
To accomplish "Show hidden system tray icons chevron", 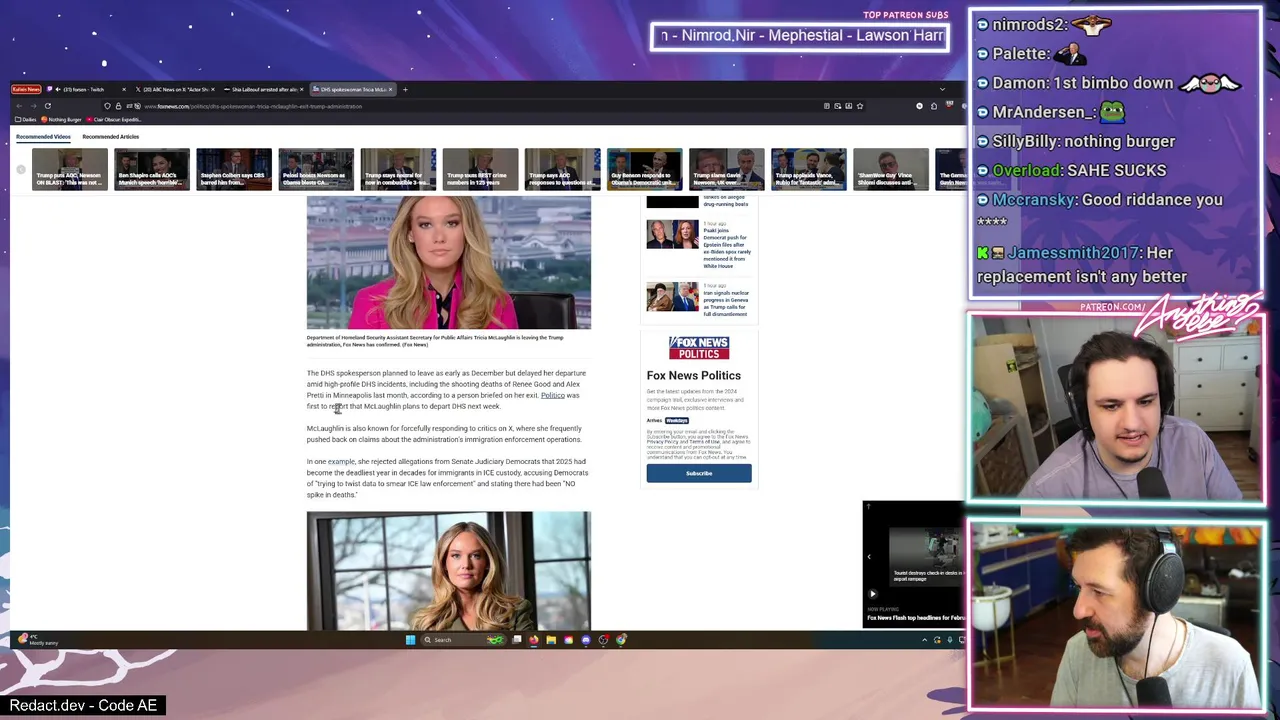I will pyautogui.click(x=924, y=640).
